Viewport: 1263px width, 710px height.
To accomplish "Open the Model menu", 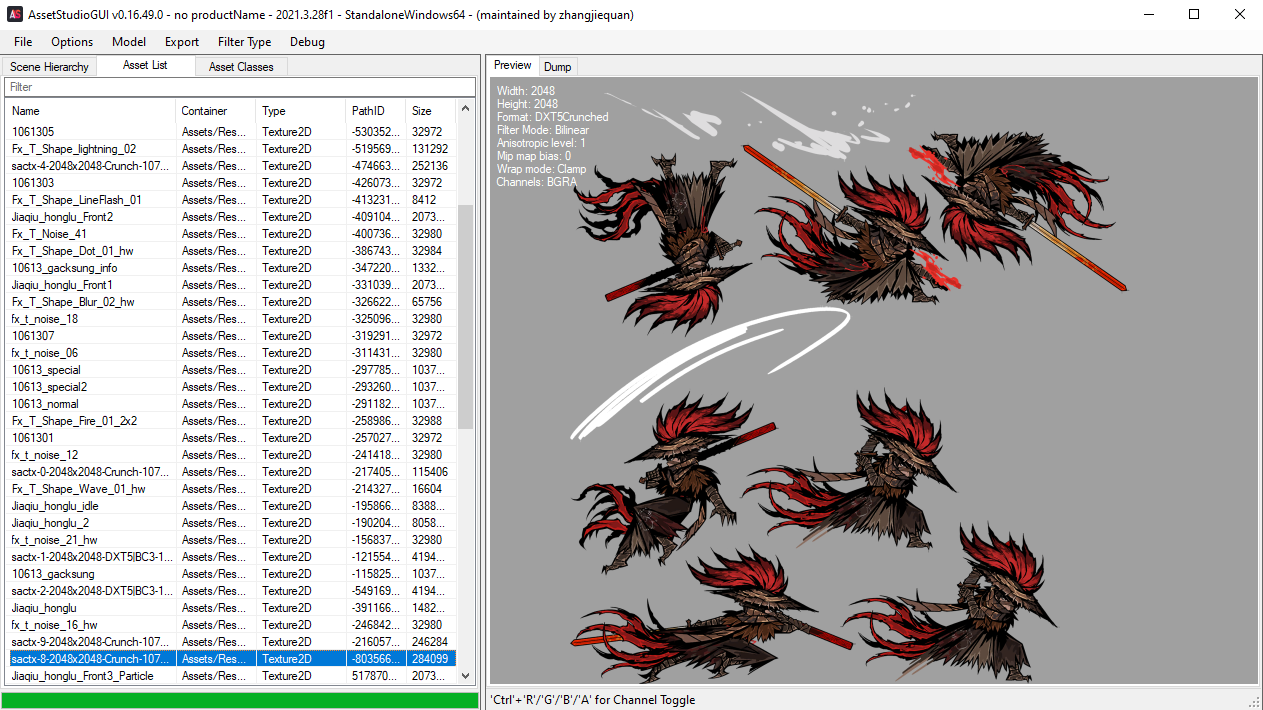I will (129, 42).
